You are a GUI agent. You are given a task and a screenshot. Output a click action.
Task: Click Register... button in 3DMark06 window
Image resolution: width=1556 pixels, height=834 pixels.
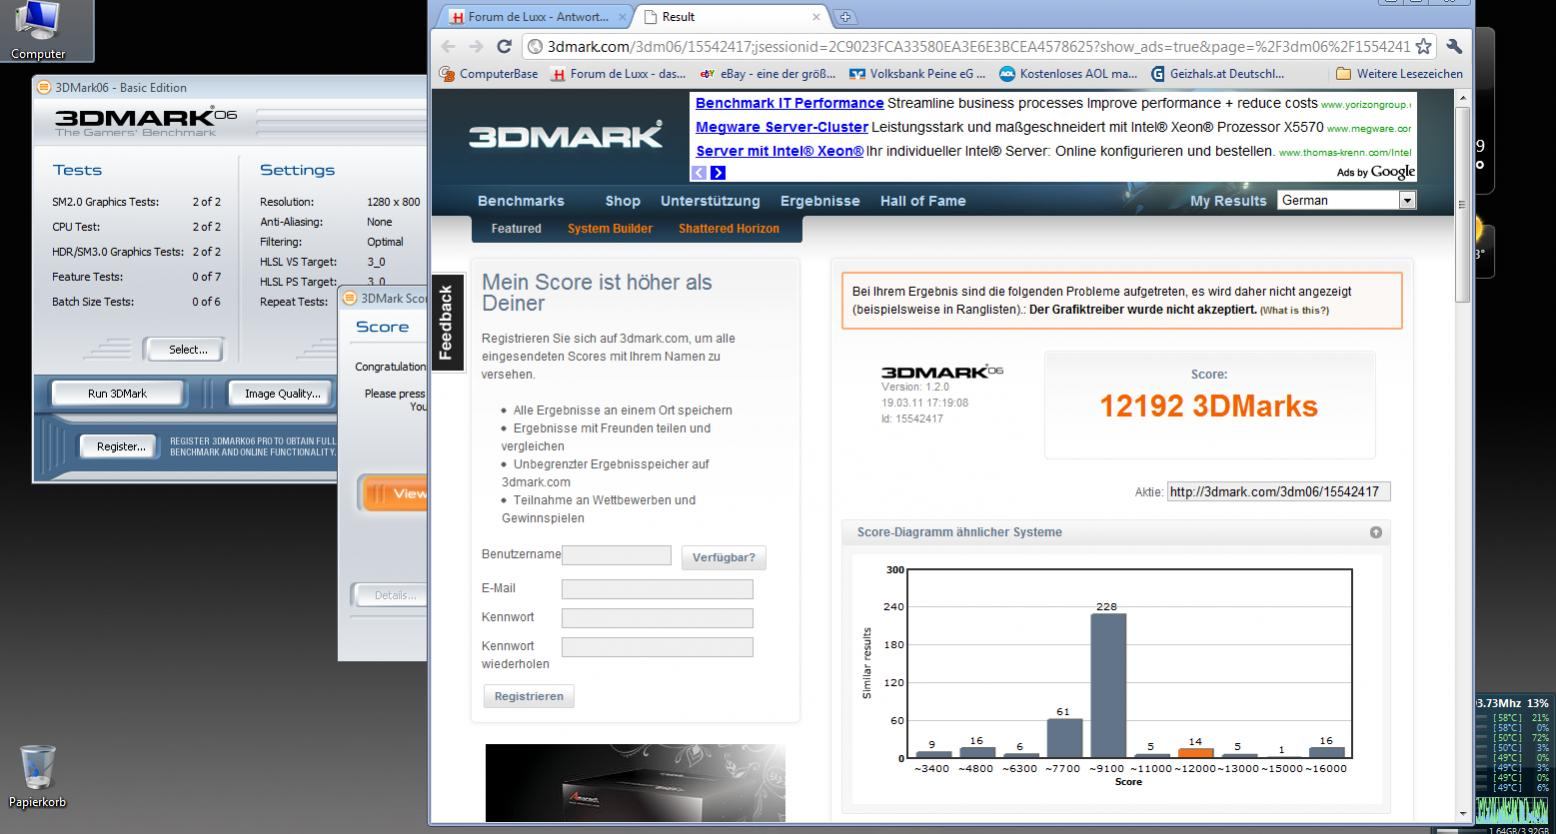pos(121,447)
